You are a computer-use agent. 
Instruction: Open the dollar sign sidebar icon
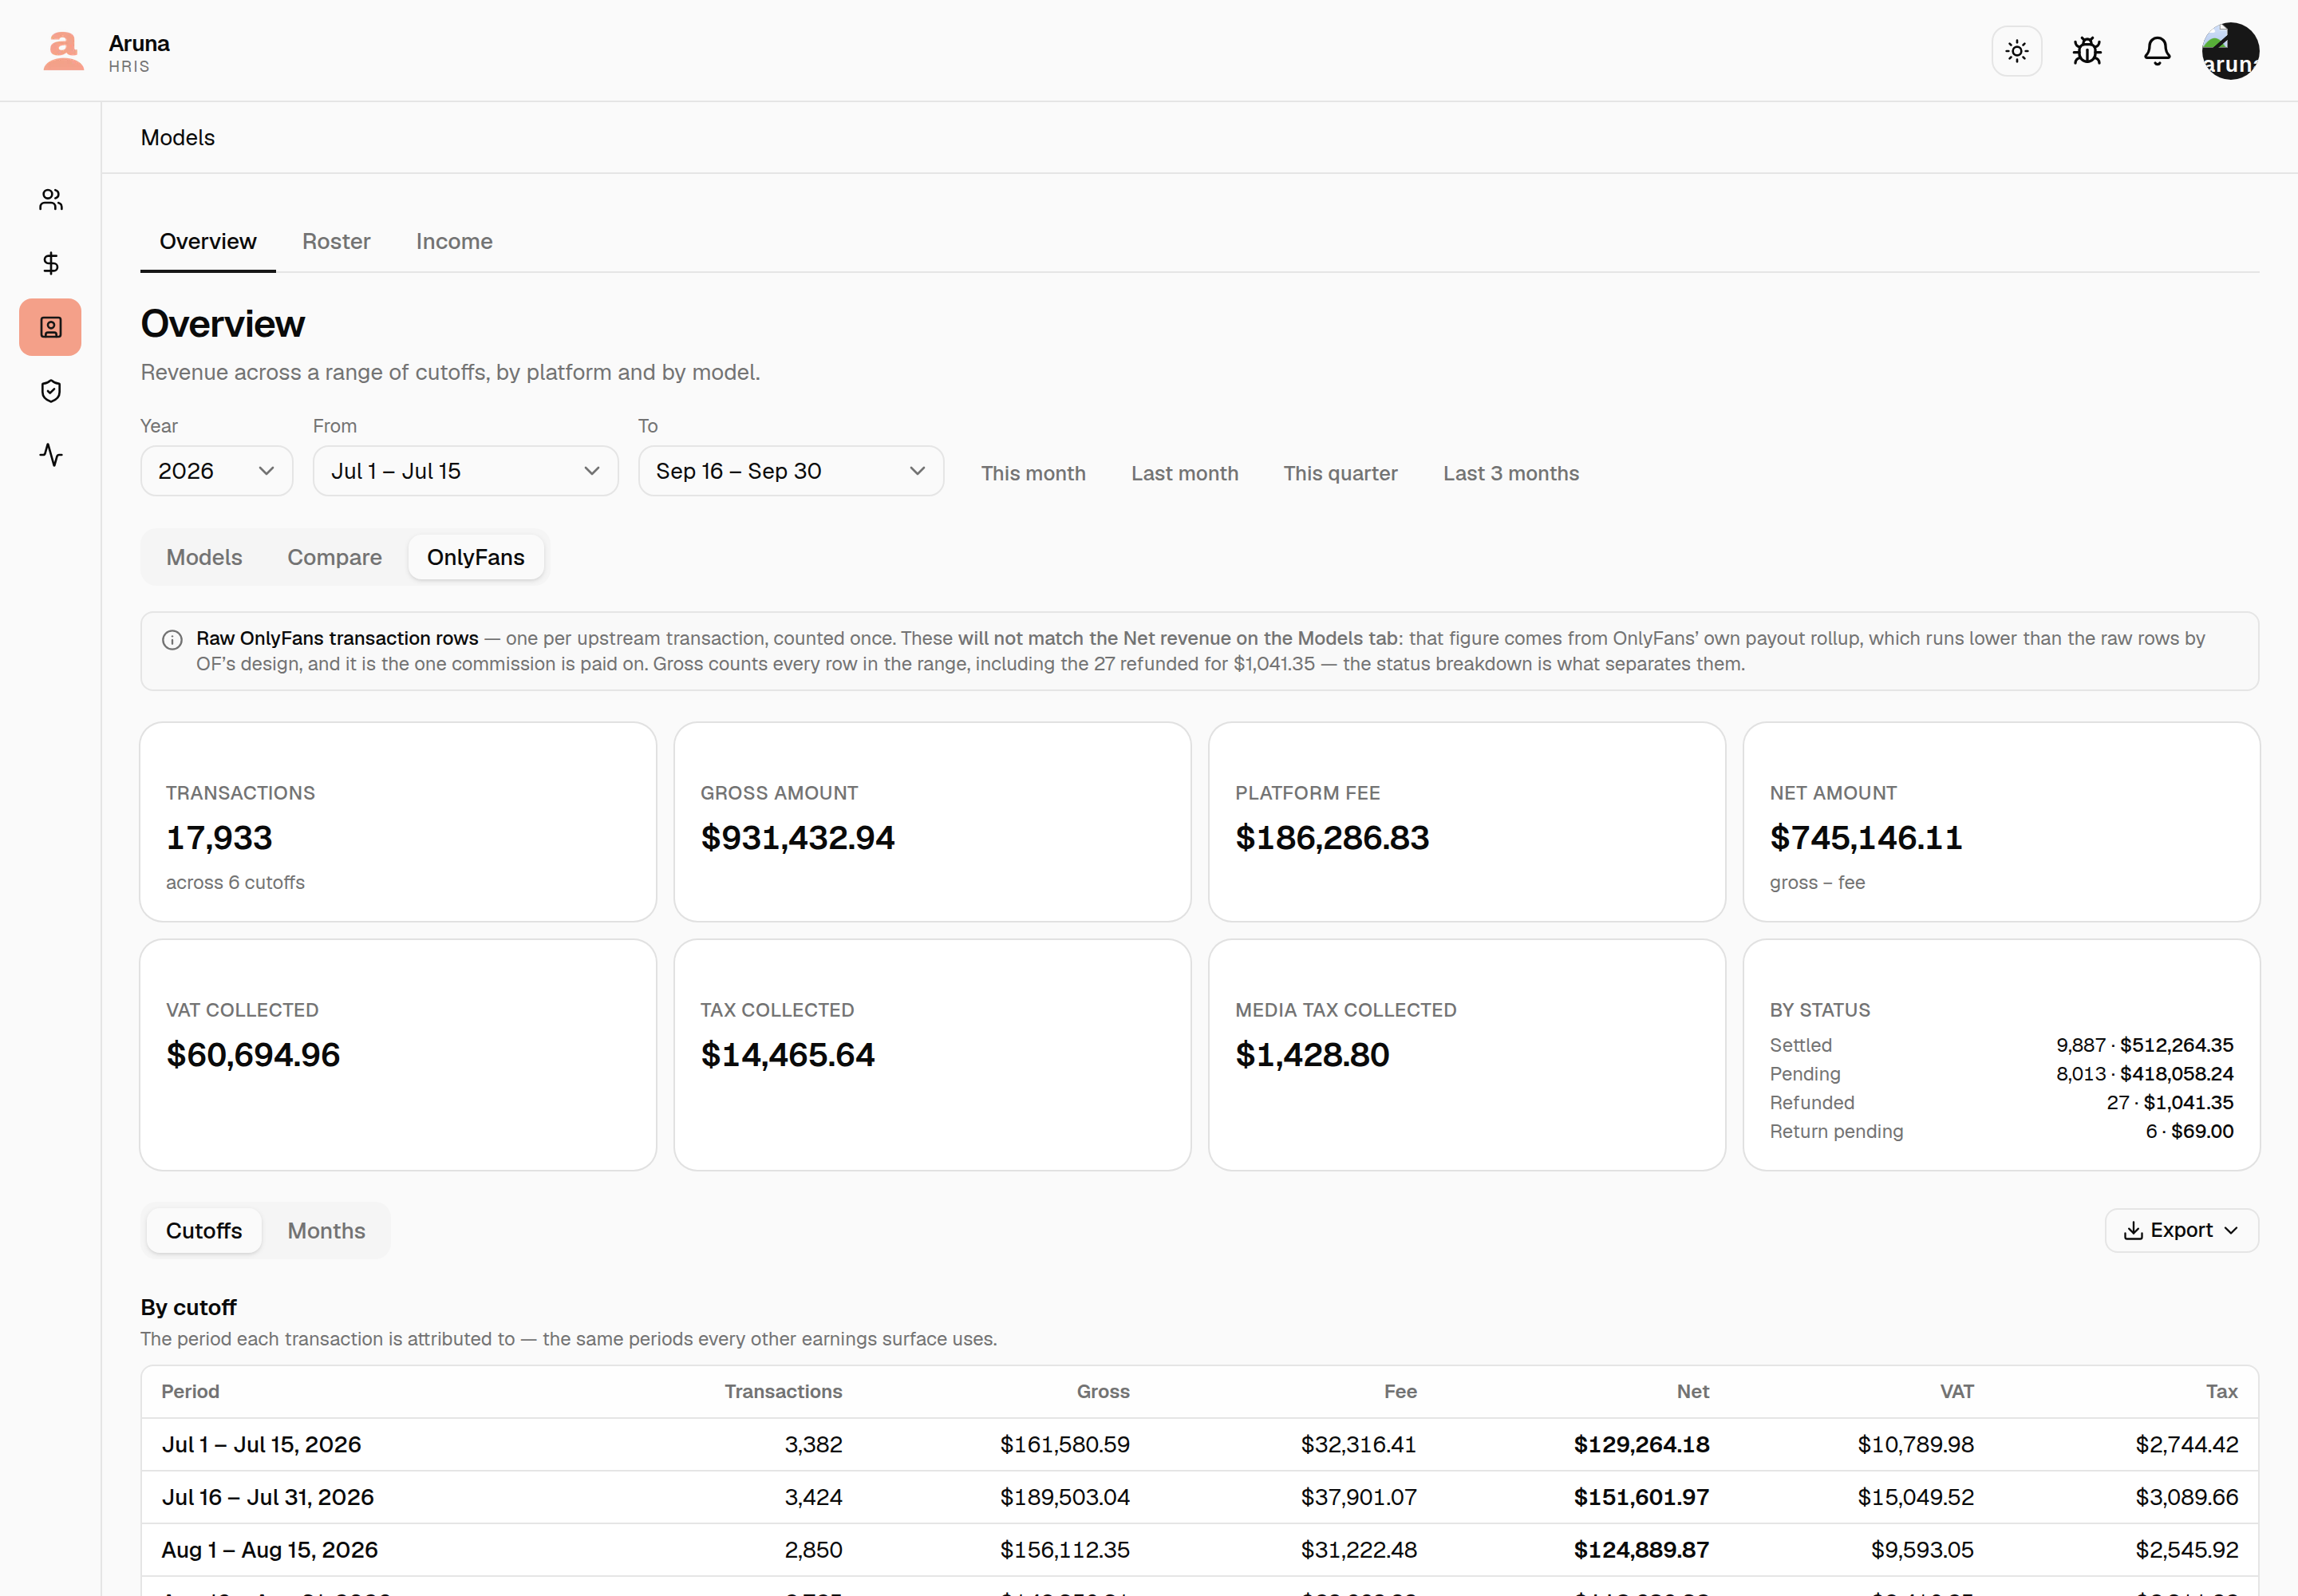coord(51,263)
